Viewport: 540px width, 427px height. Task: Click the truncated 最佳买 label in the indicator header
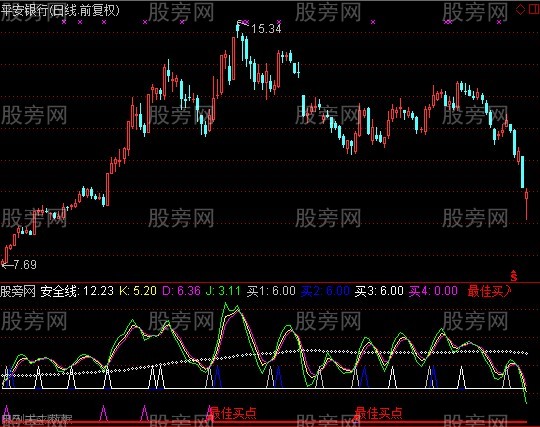pyautogui.click(x=489, y=291)
